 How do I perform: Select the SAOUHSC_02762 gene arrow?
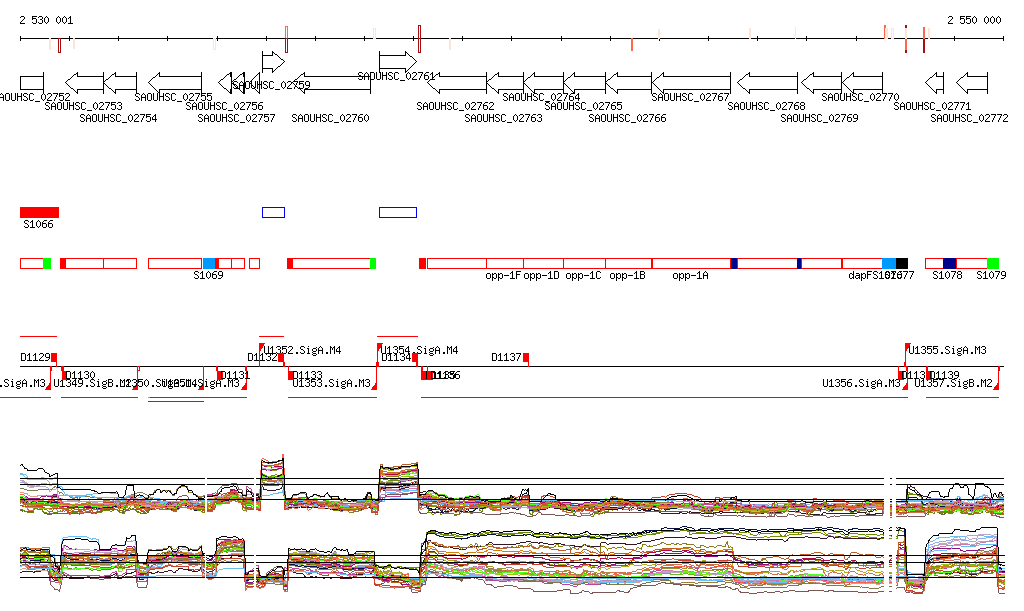pyautogui.click(x=456, y=83)
